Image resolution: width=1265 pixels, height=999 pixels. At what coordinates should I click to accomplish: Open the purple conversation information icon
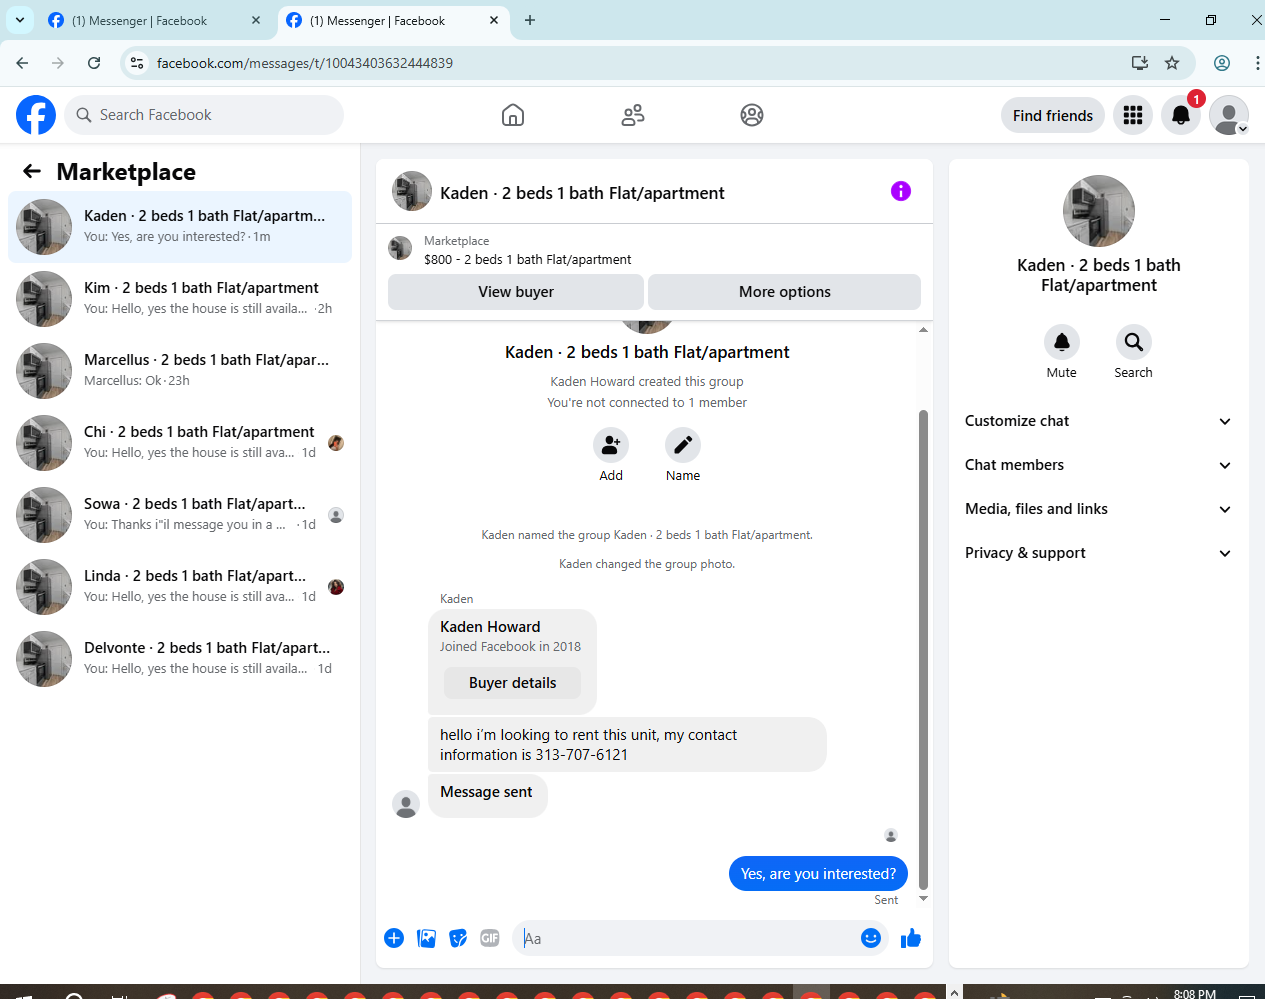(901, 191)
